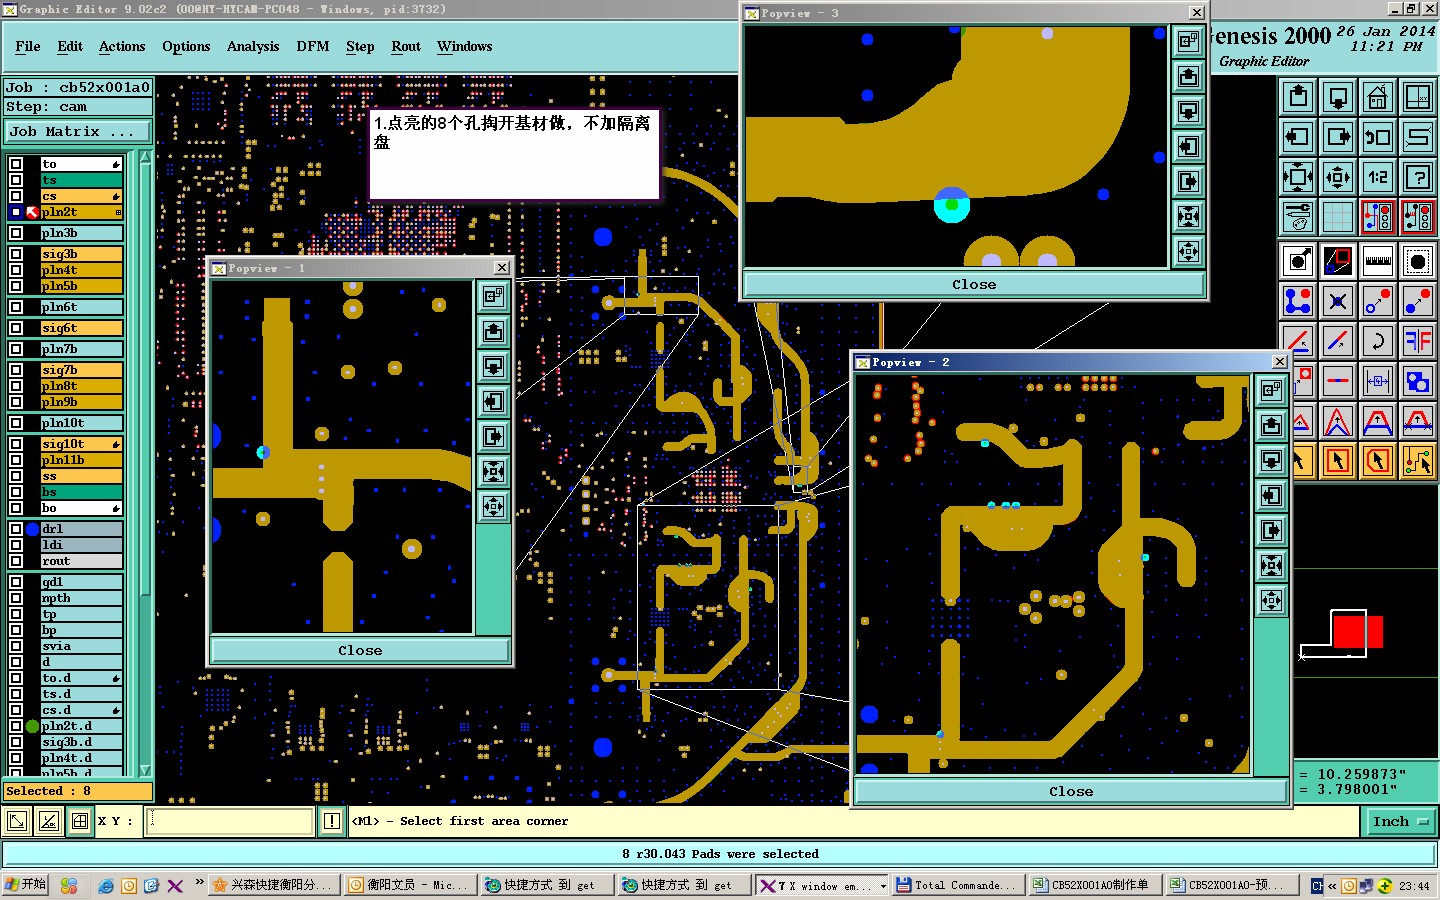Image resolution: width=1440 pixels, height=900 pixels.
Task: Click the Home view icon
Action: click(x=1378, y=97)
